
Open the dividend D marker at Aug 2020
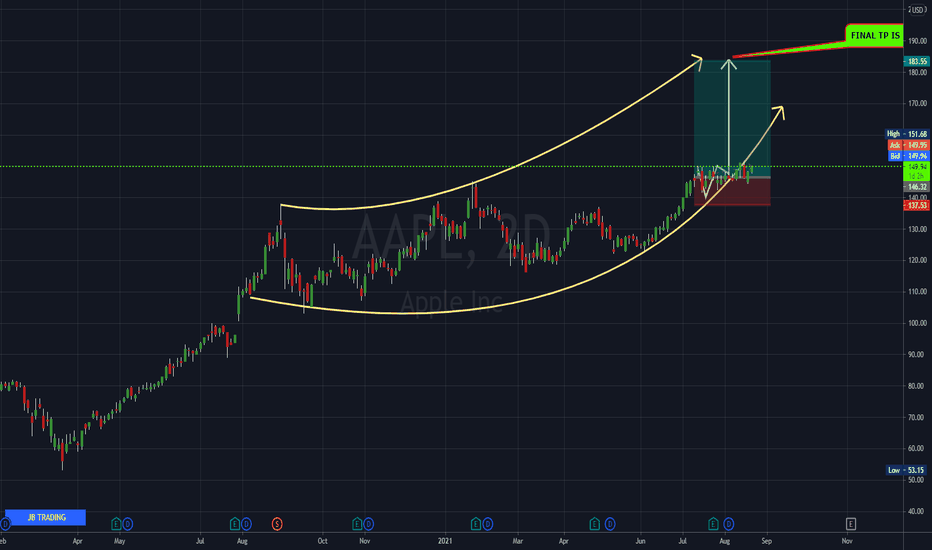(246, 524)
